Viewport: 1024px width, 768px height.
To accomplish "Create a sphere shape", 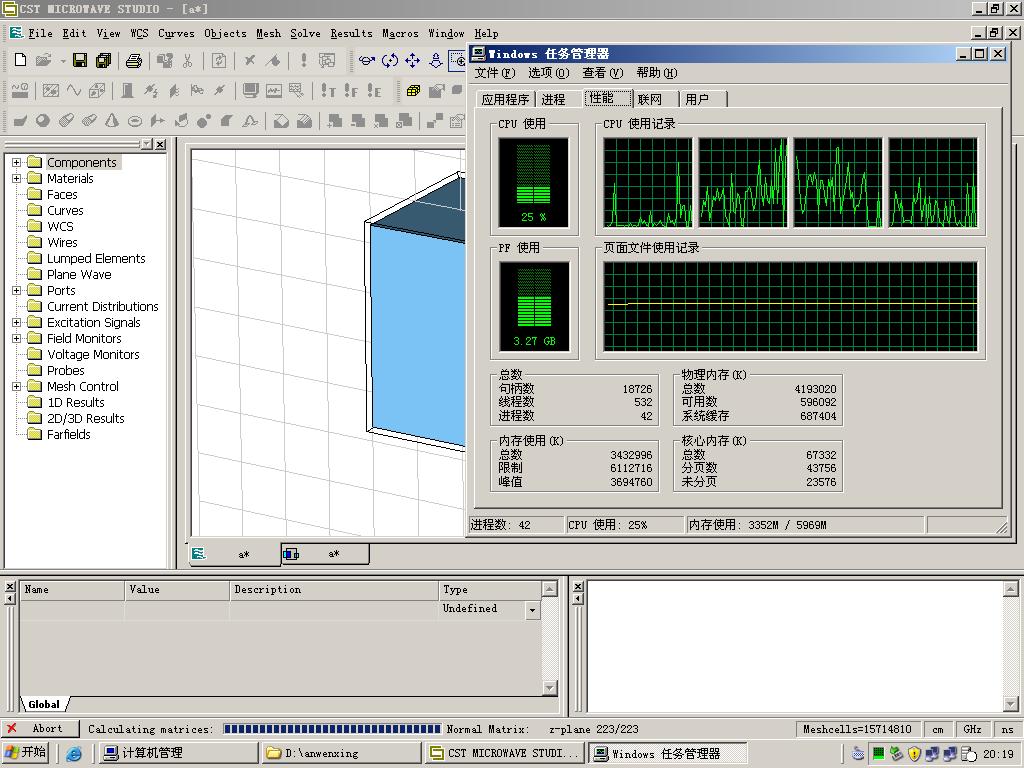I will 42,121.
